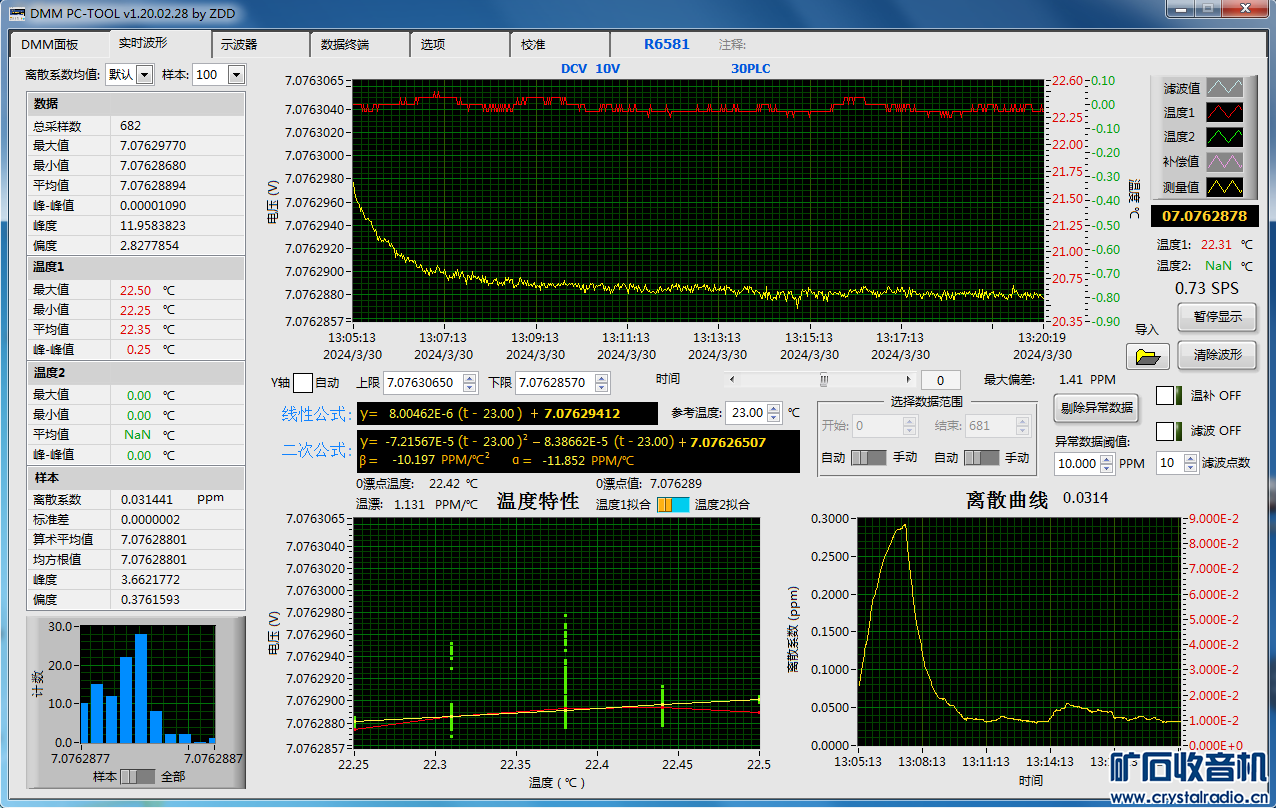This screenshot has height=810, width=1276.
Task: Enable the 滤波 filter checkbox
Action: [1165, 431]
